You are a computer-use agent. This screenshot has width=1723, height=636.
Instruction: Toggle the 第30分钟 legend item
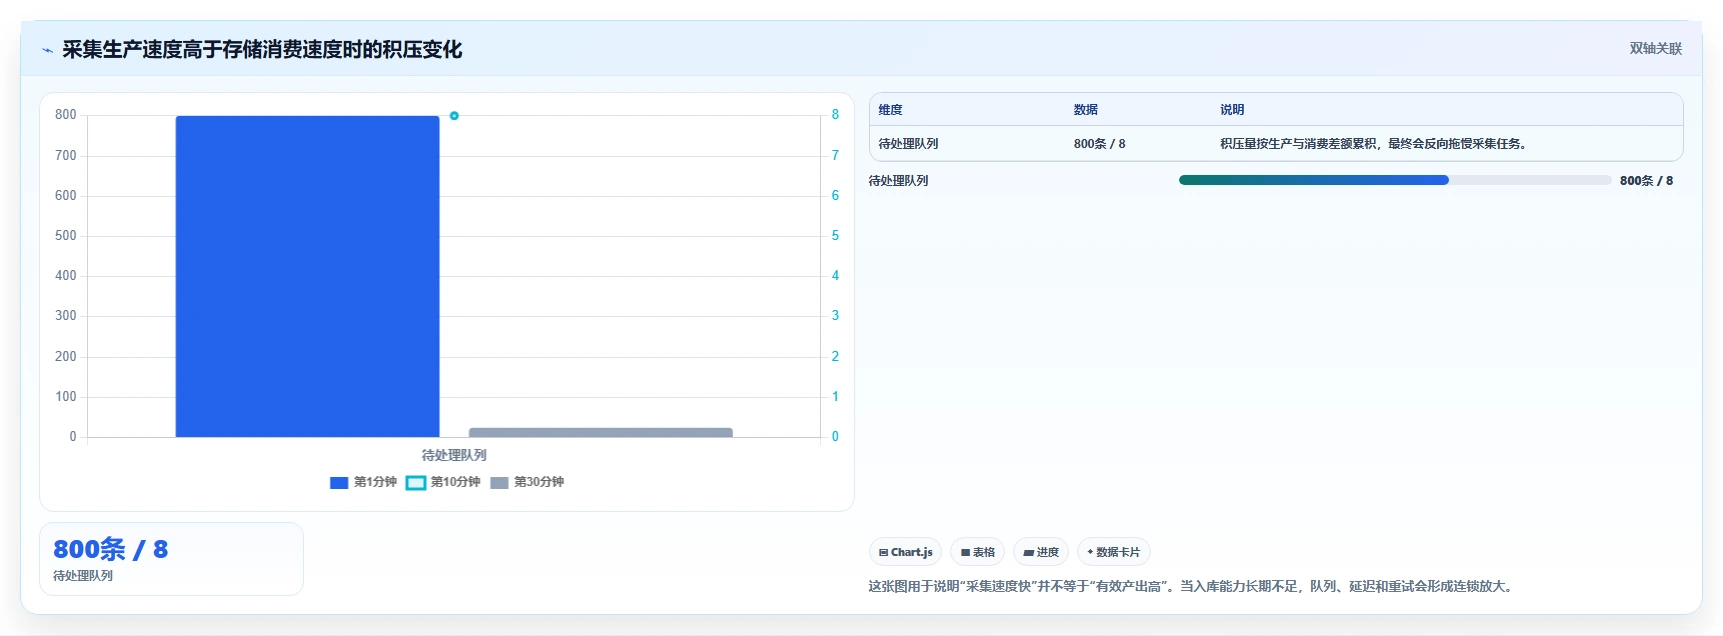(527, 482)
